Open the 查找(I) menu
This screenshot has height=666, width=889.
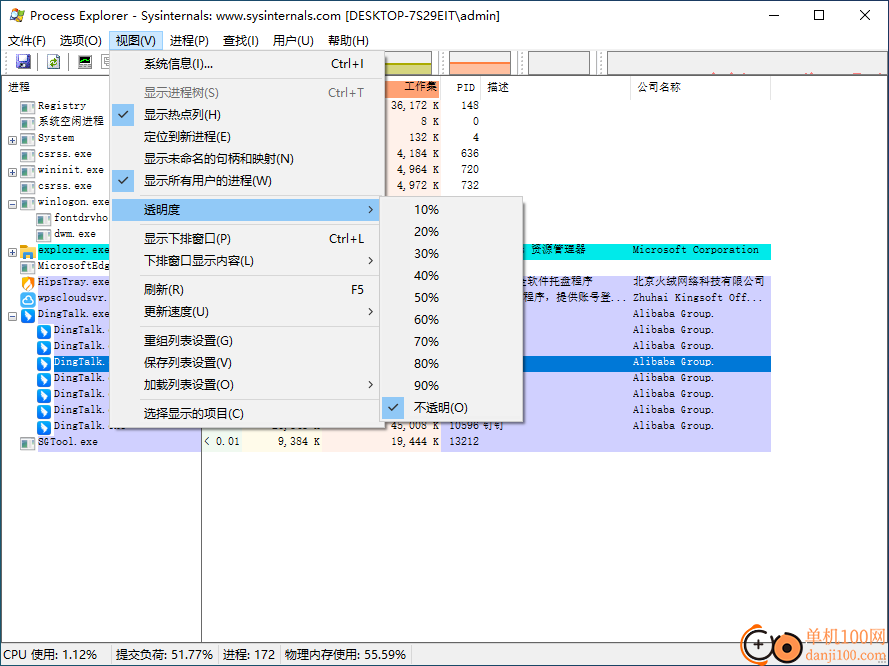tap(240, 41)
